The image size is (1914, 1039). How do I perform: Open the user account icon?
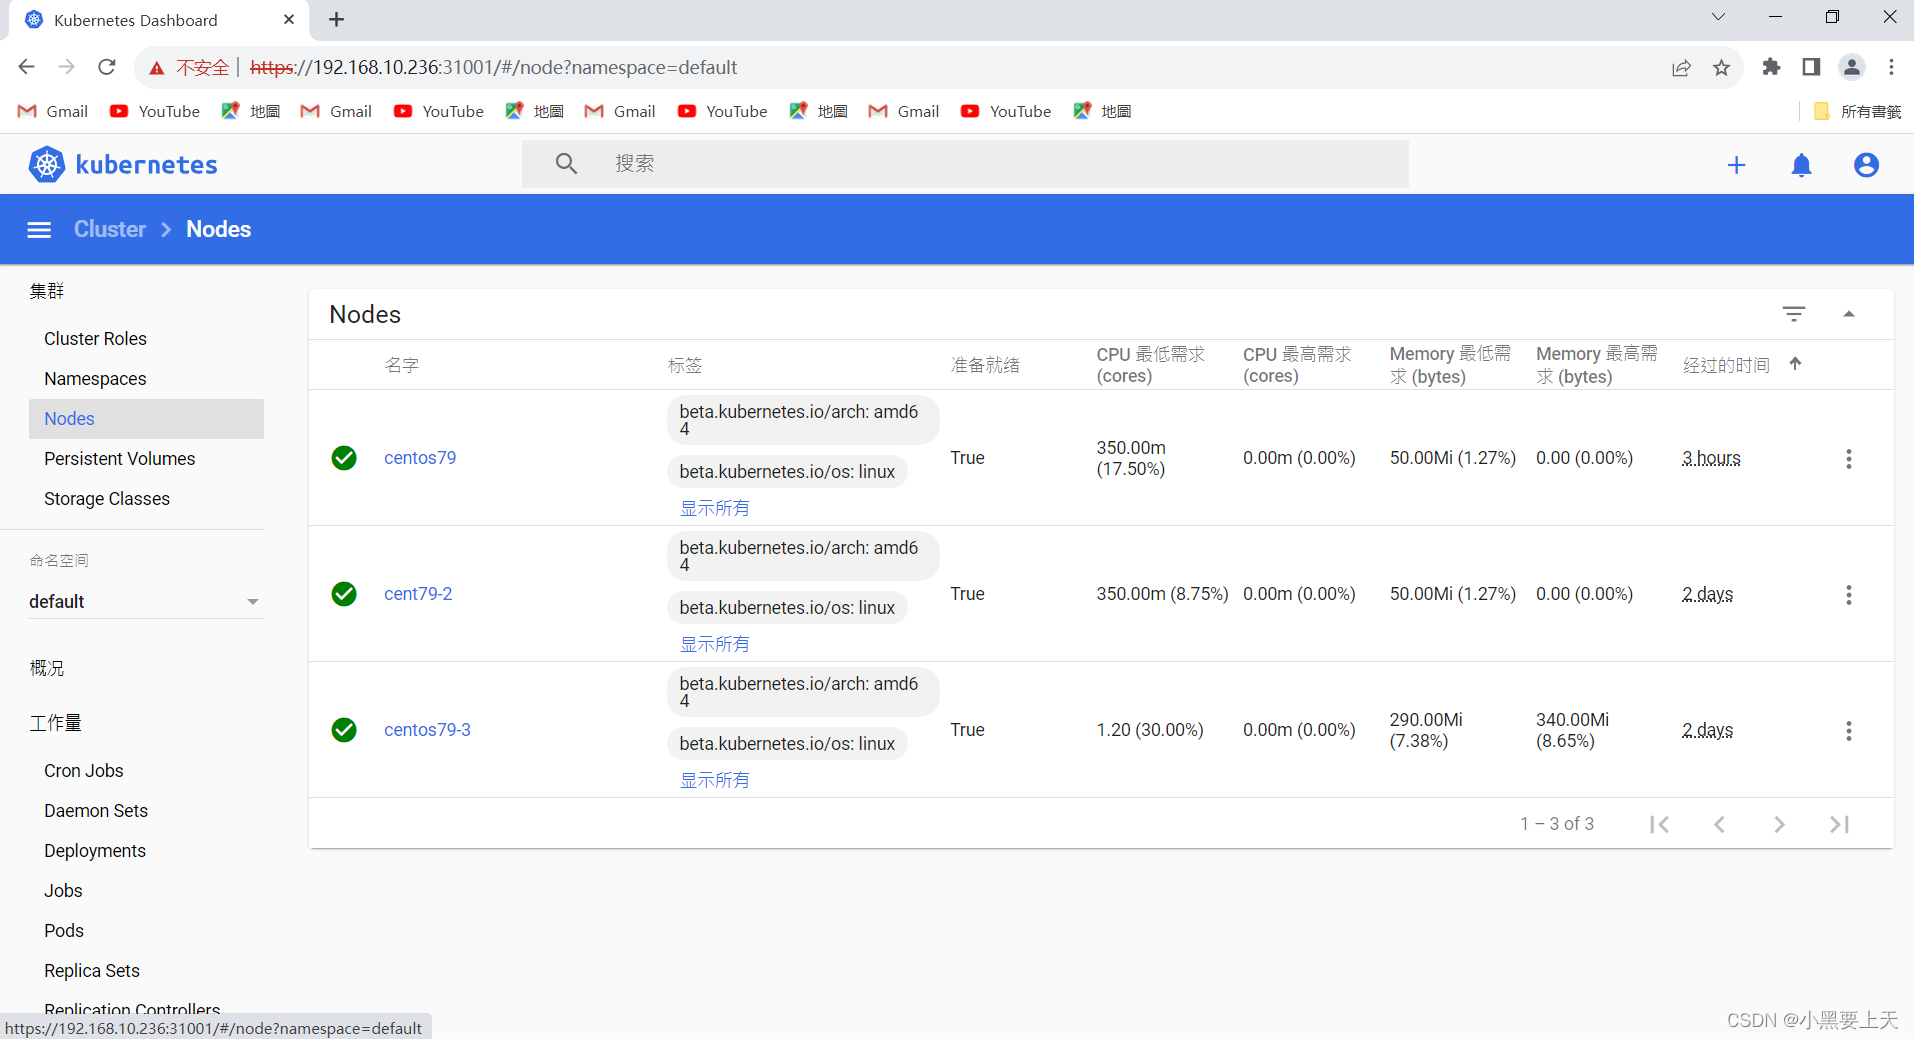click(1865, 164)
